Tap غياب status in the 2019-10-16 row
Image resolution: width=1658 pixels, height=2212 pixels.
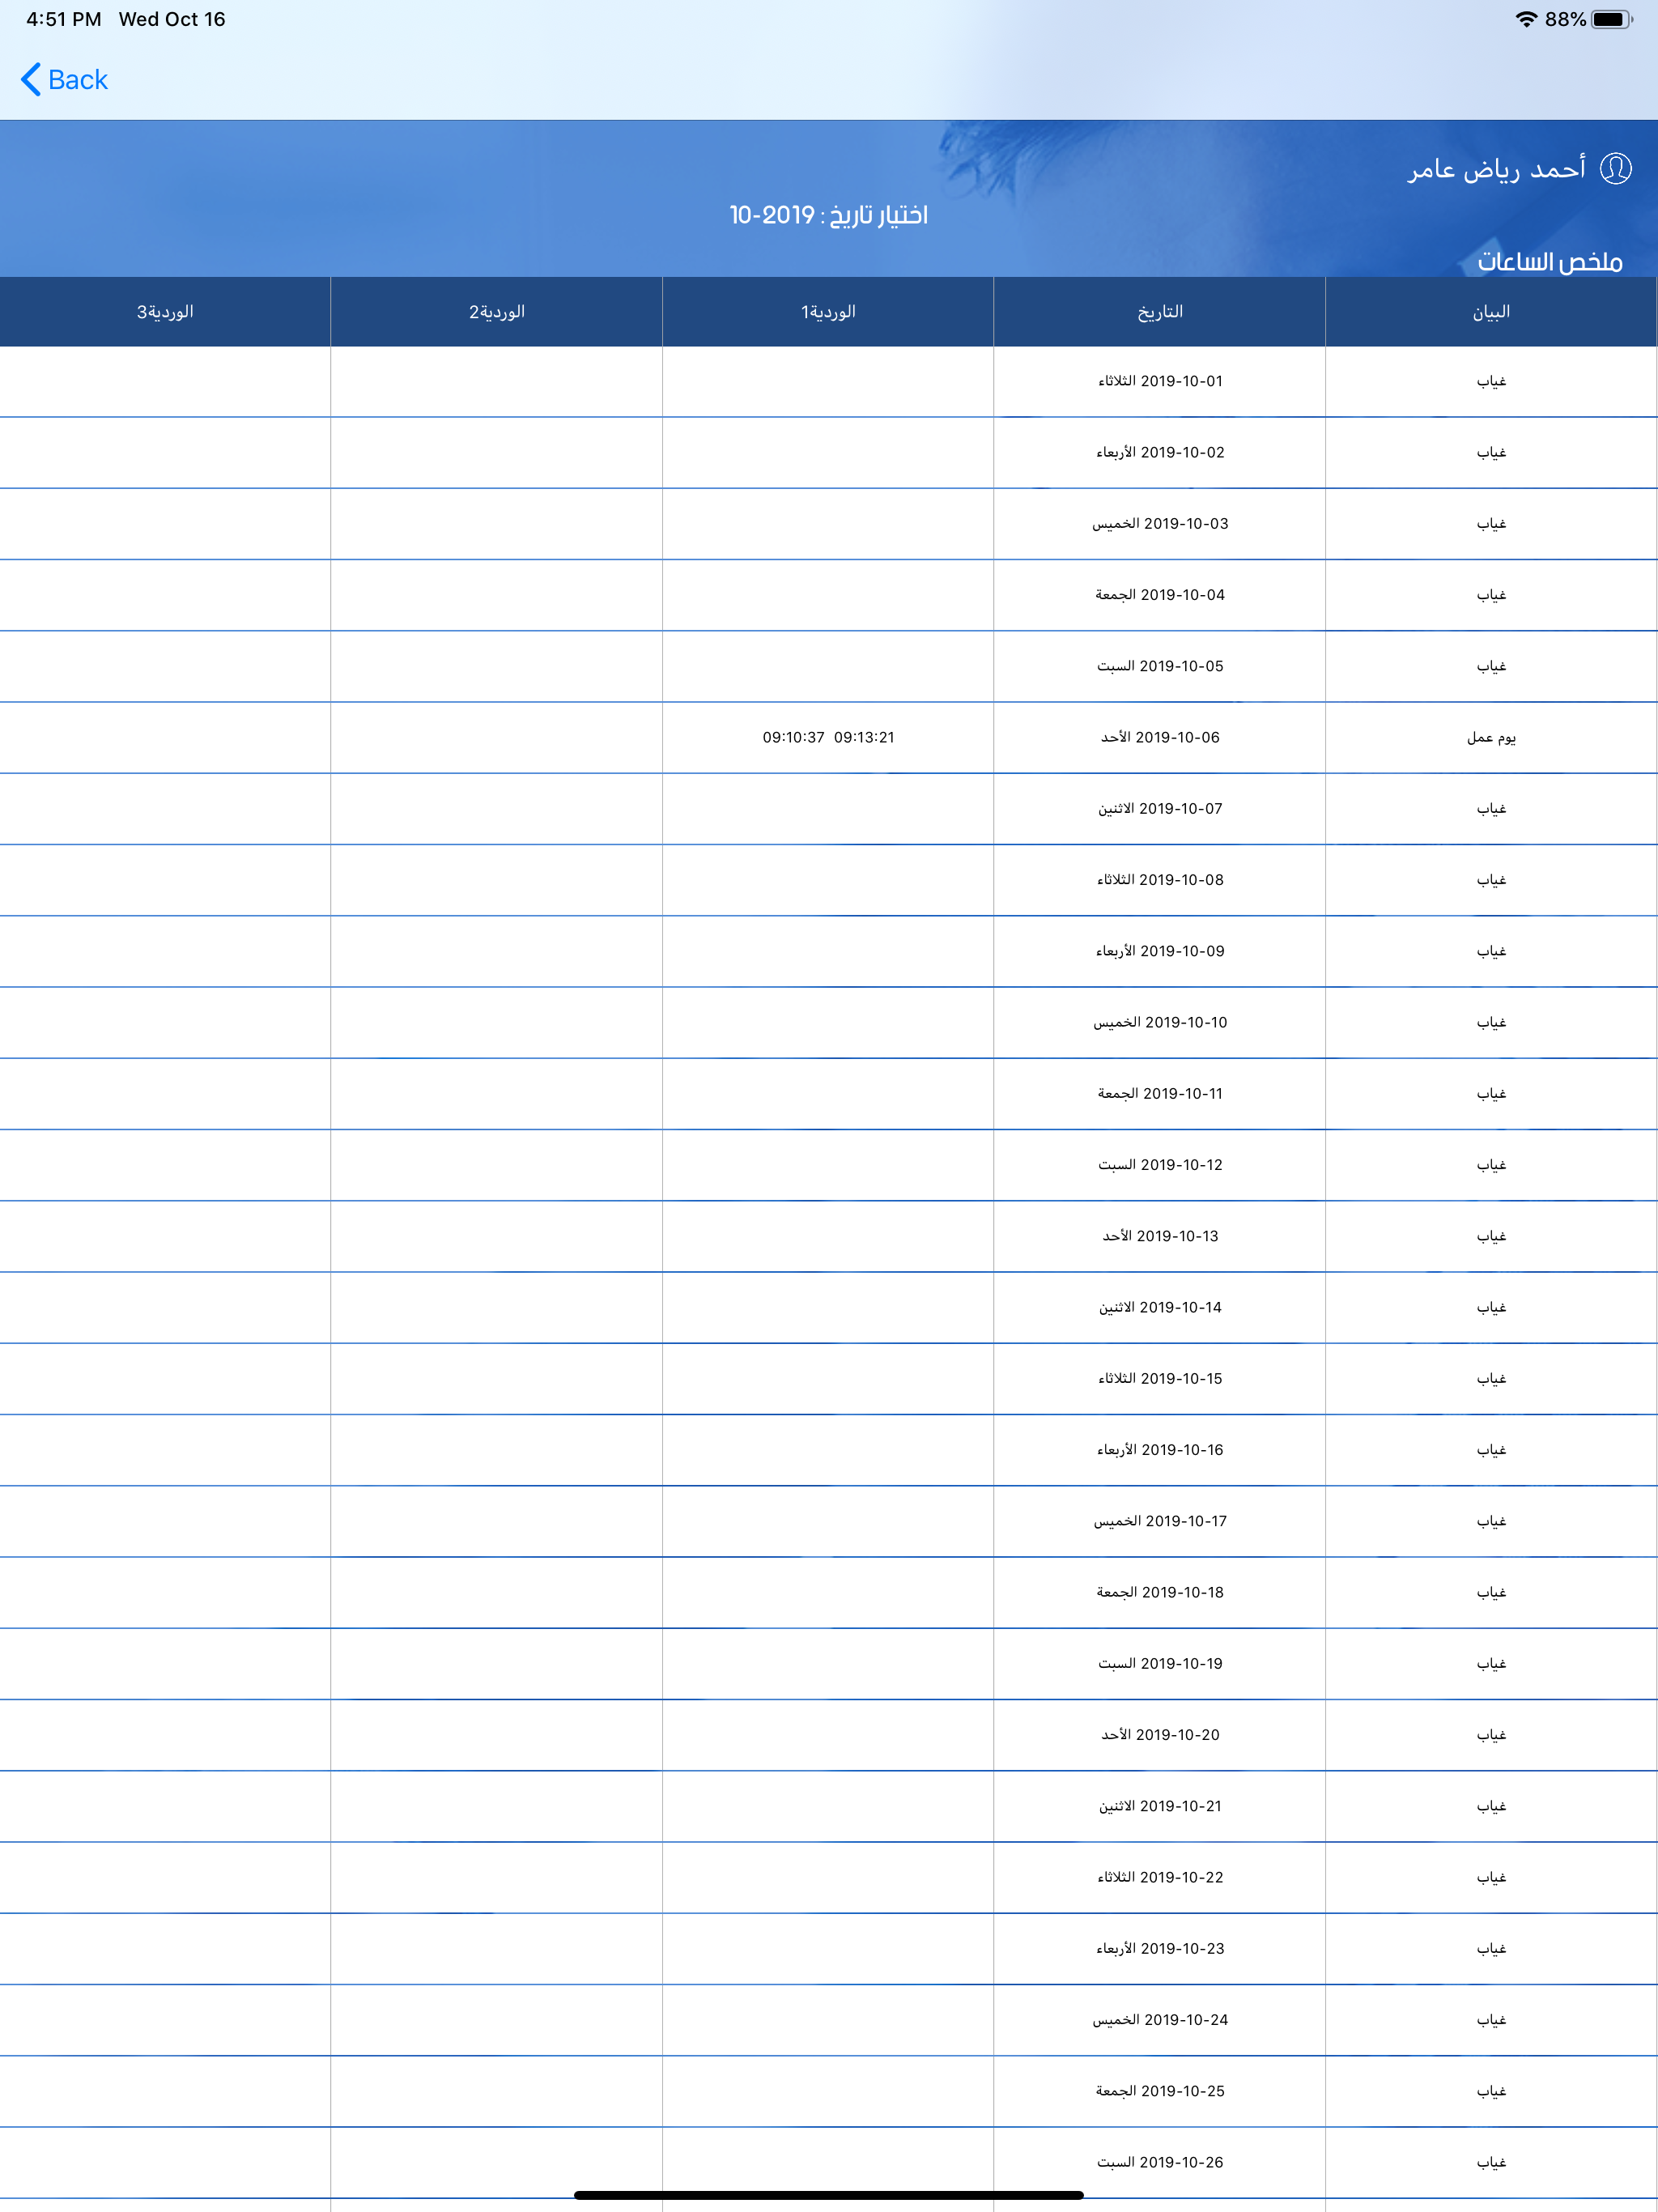click(1491, 1450)
